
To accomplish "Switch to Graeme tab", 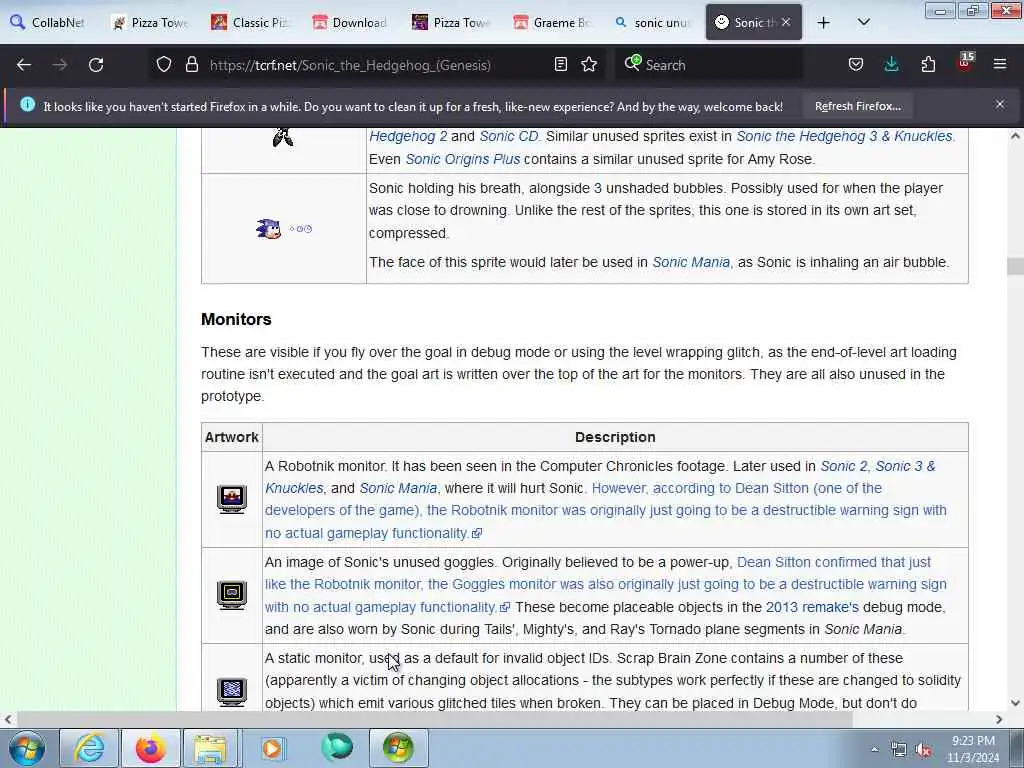I will coord(552,22).
